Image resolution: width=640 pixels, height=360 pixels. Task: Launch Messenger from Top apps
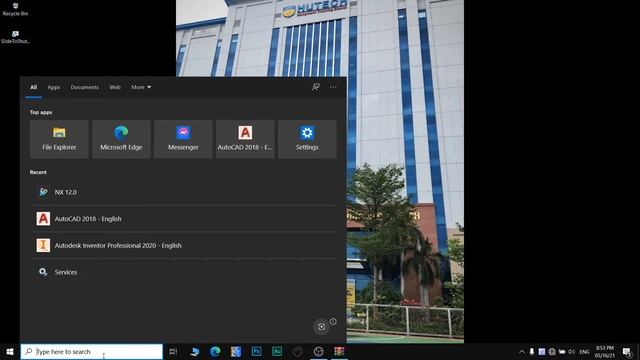[183, 139]
